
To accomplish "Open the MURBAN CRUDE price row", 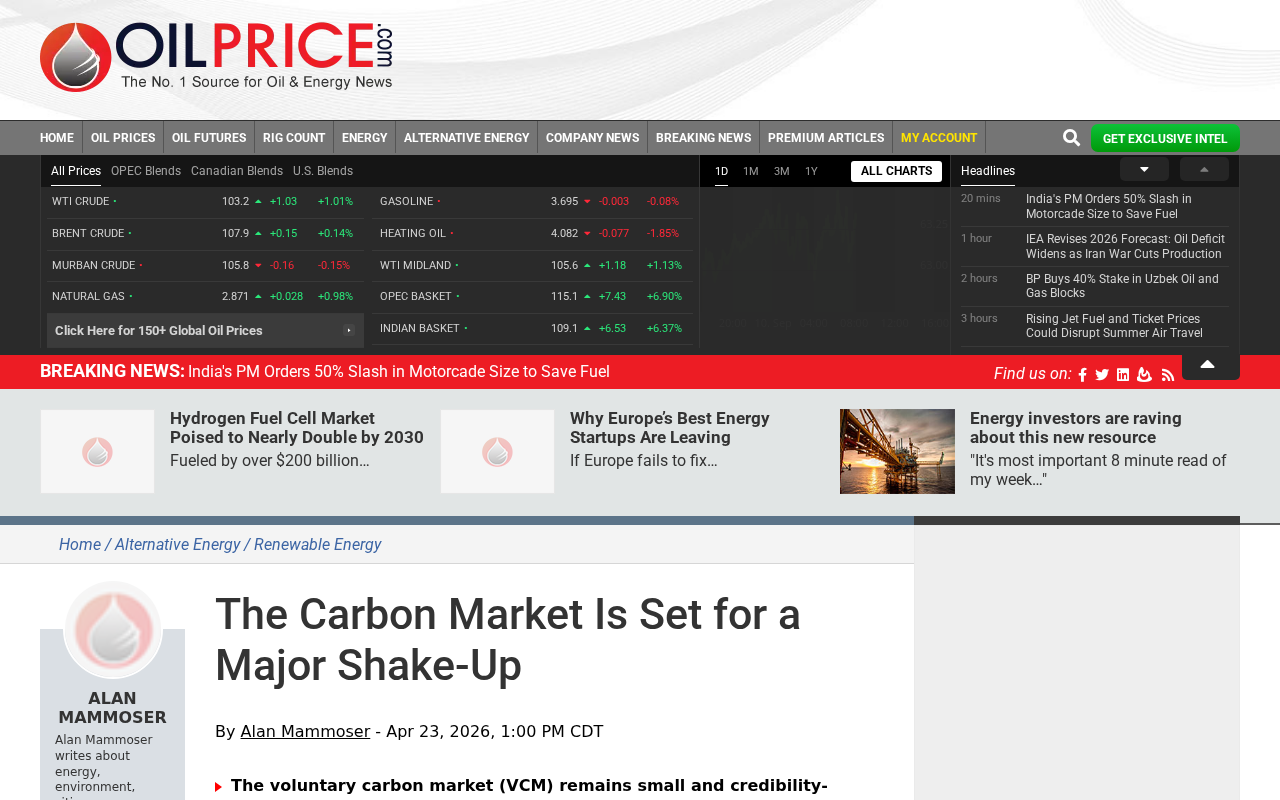I will (205, 266).
